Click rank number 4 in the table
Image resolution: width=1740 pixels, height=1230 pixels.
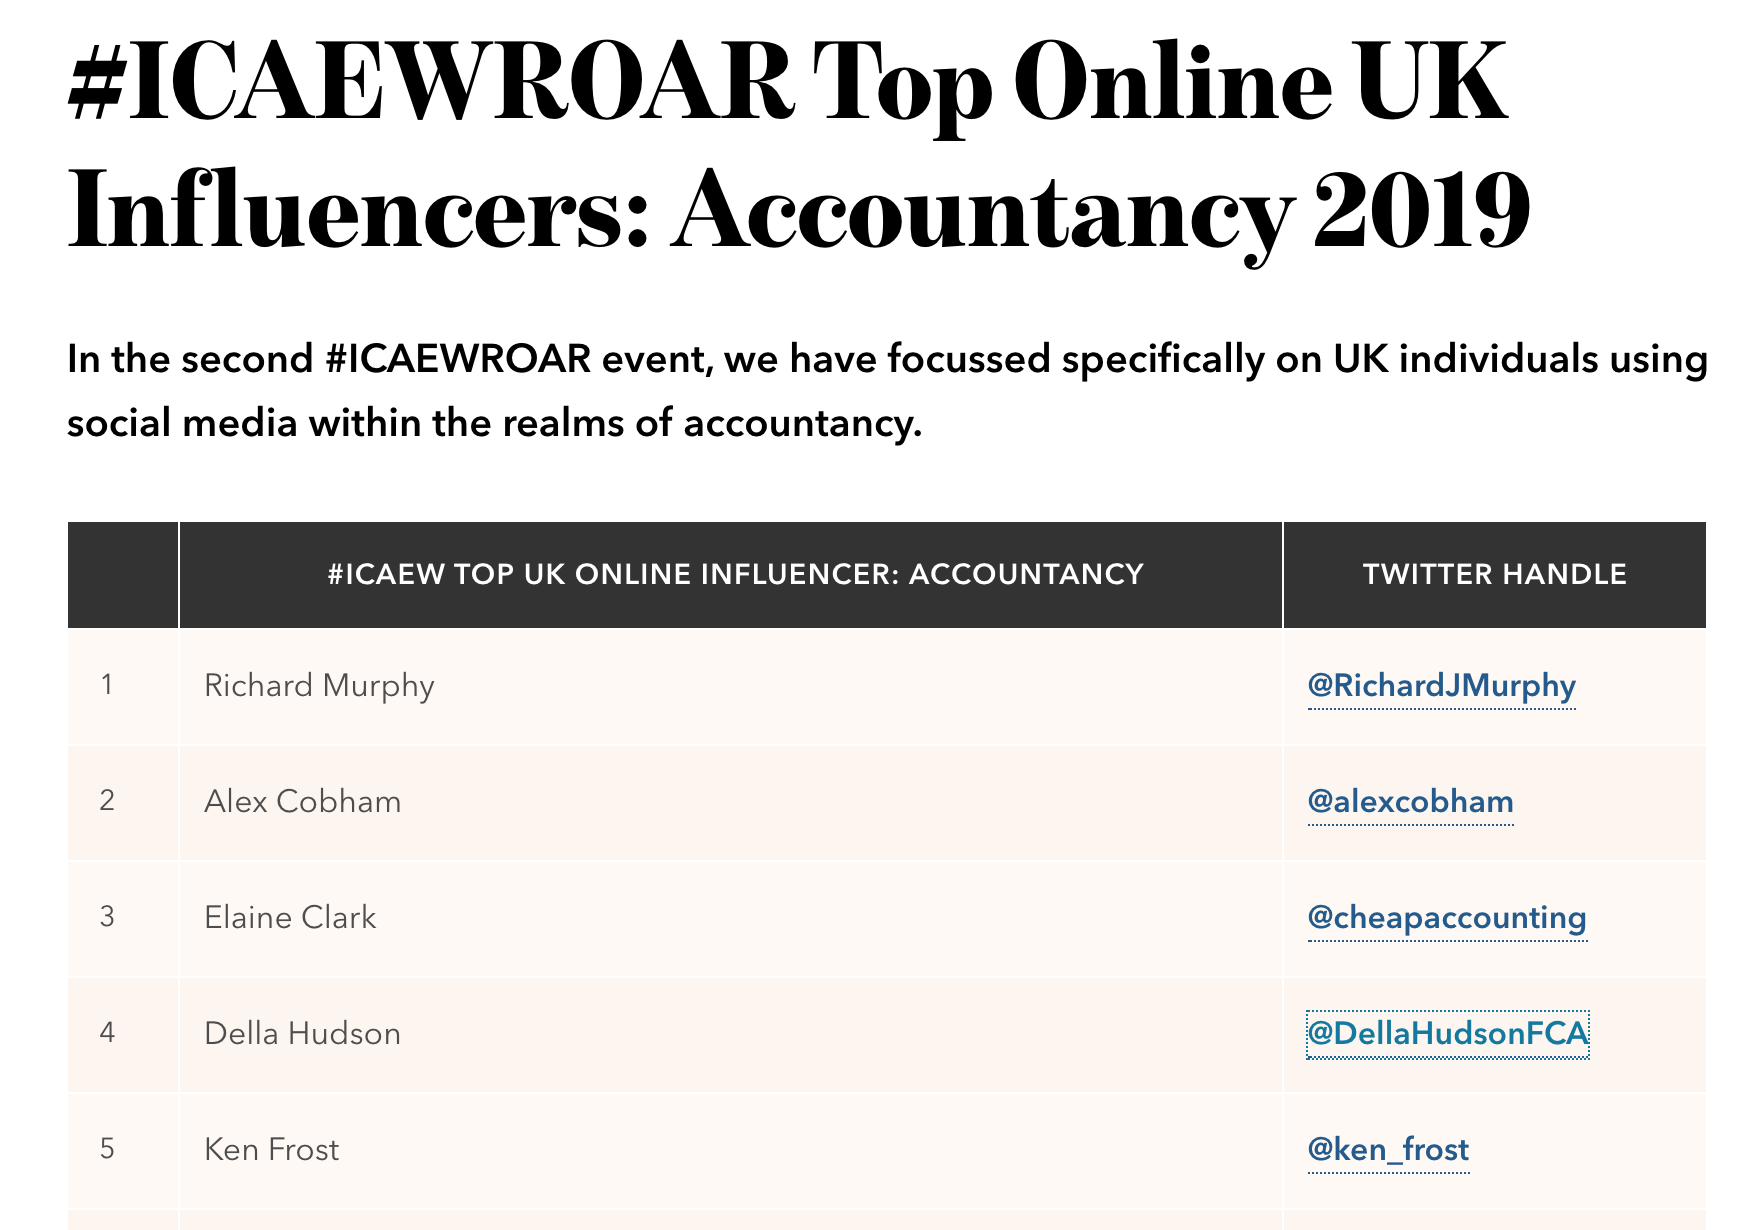point(107,1033)
